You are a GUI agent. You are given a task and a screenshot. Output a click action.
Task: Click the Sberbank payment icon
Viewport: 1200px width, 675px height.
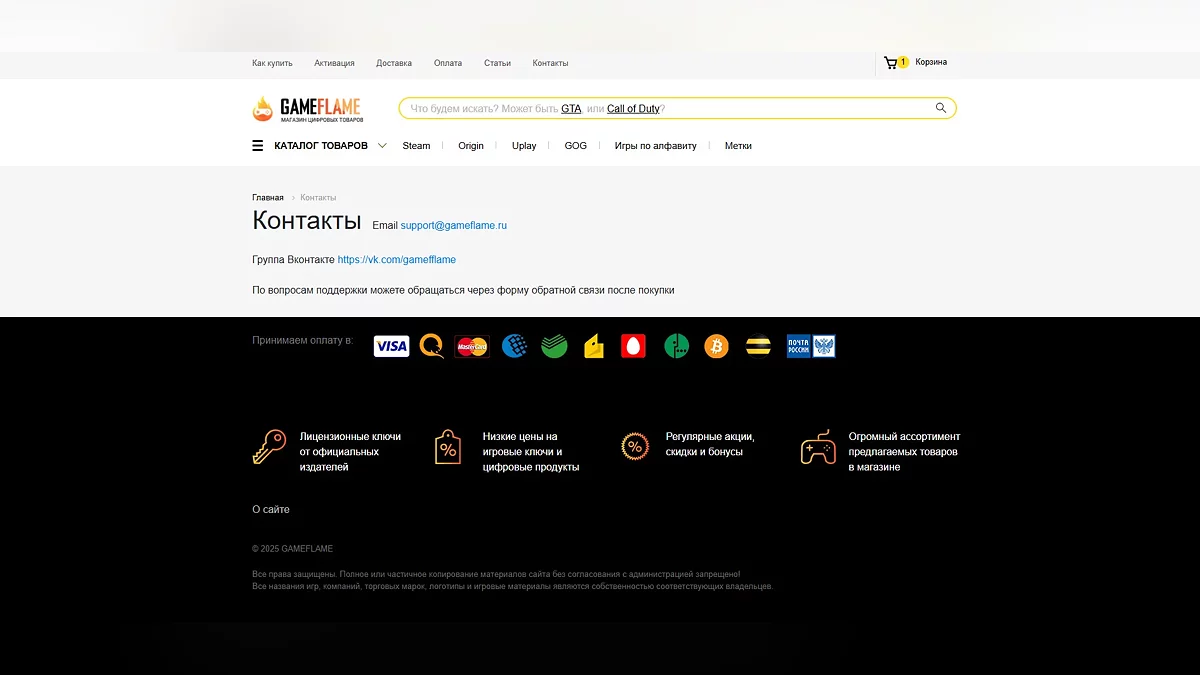pyautogui.click(x=554, y=346)
